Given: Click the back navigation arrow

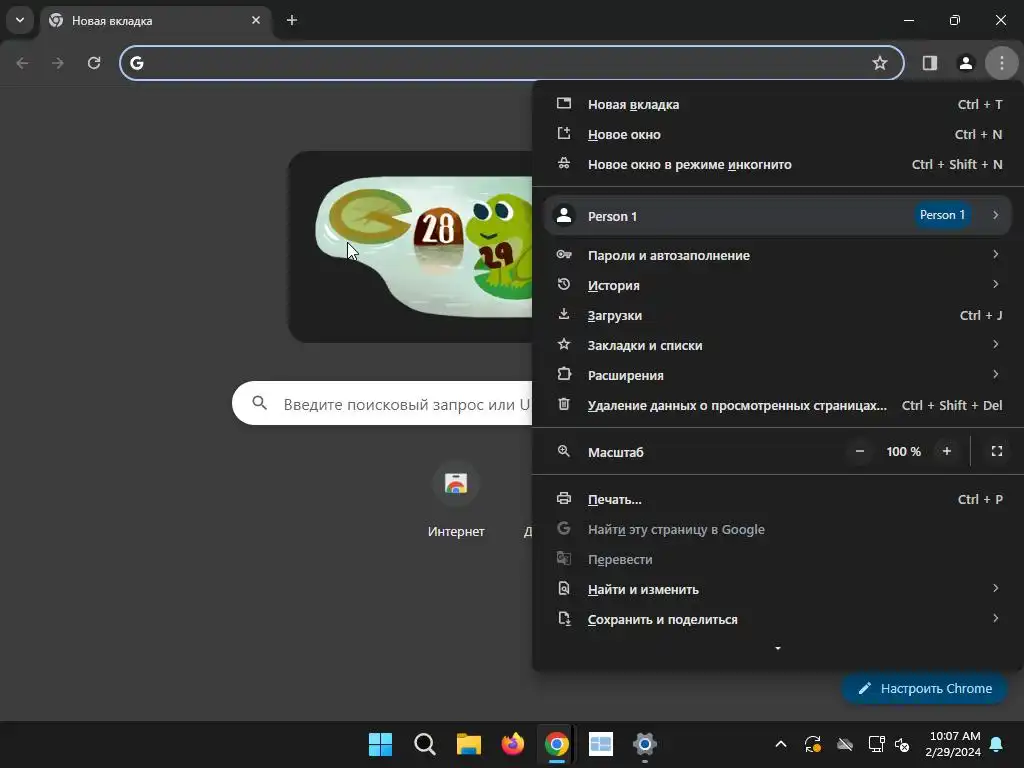Looking at the screenshot, I should coord(22,63).
